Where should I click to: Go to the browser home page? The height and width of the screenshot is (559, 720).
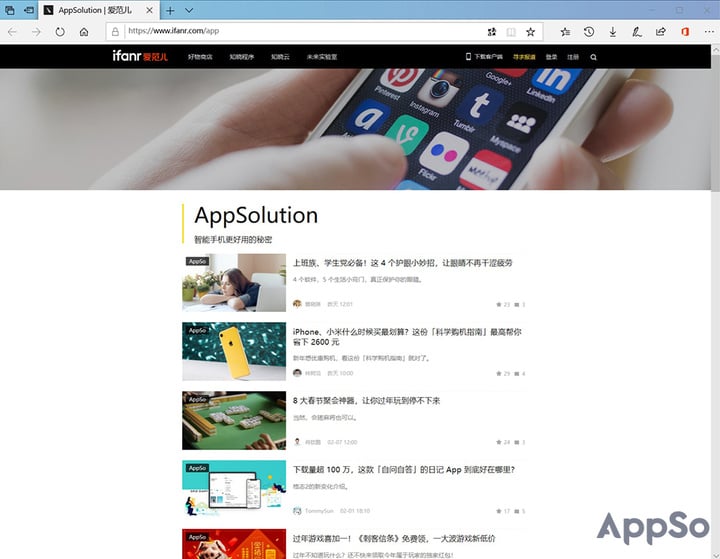[x=84, y=32]
